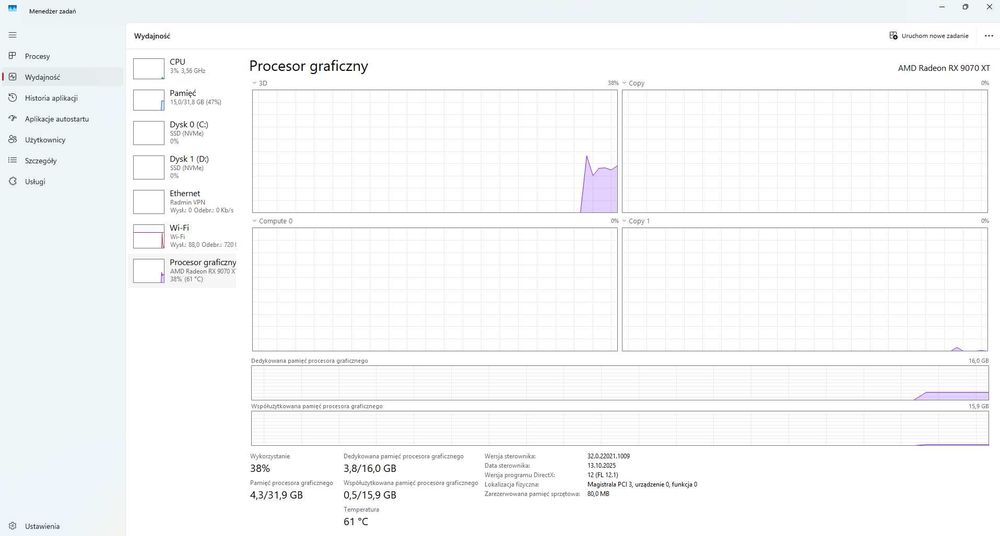The image size is (1000, 536).
Task: Open the three-dots more options menu
Action: tap(989, 36)
